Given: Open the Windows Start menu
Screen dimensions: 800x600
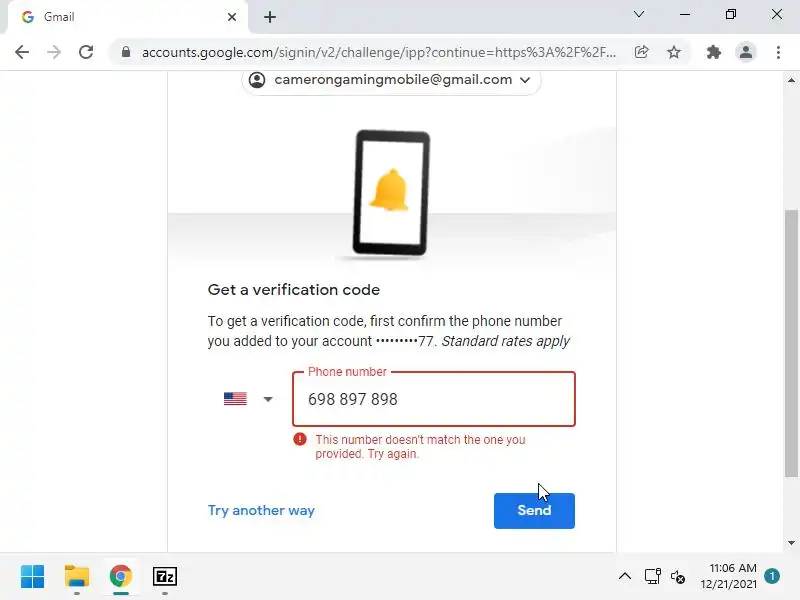Looking at the screenshot, I should pos(33,577).
